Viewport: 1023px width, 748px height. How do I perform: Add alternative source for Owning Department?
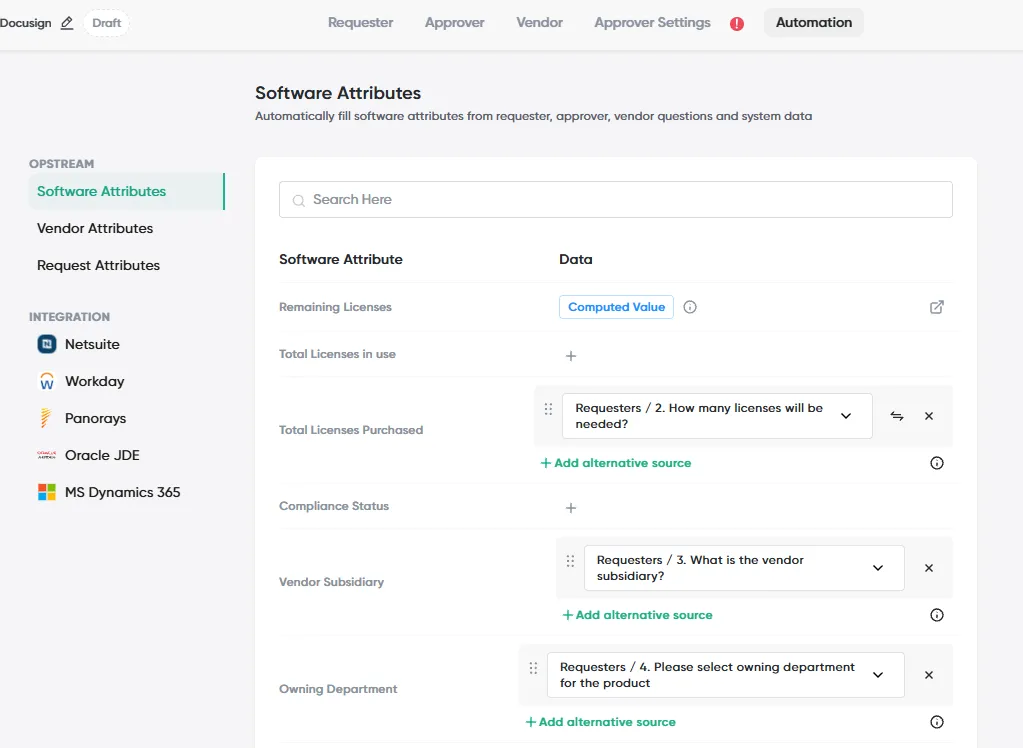600,722
